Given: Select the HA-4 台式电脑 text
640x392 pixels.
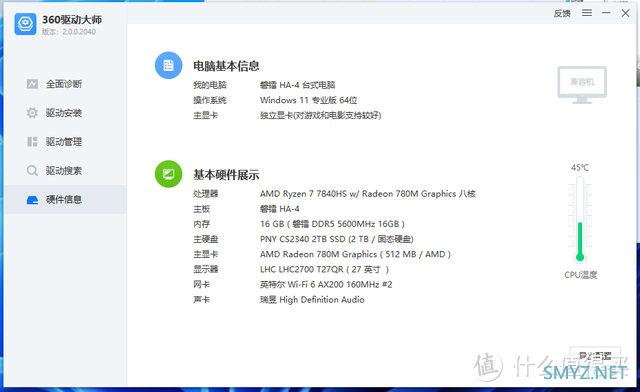Looking at the screenshot, I should (x=298, y=85).
